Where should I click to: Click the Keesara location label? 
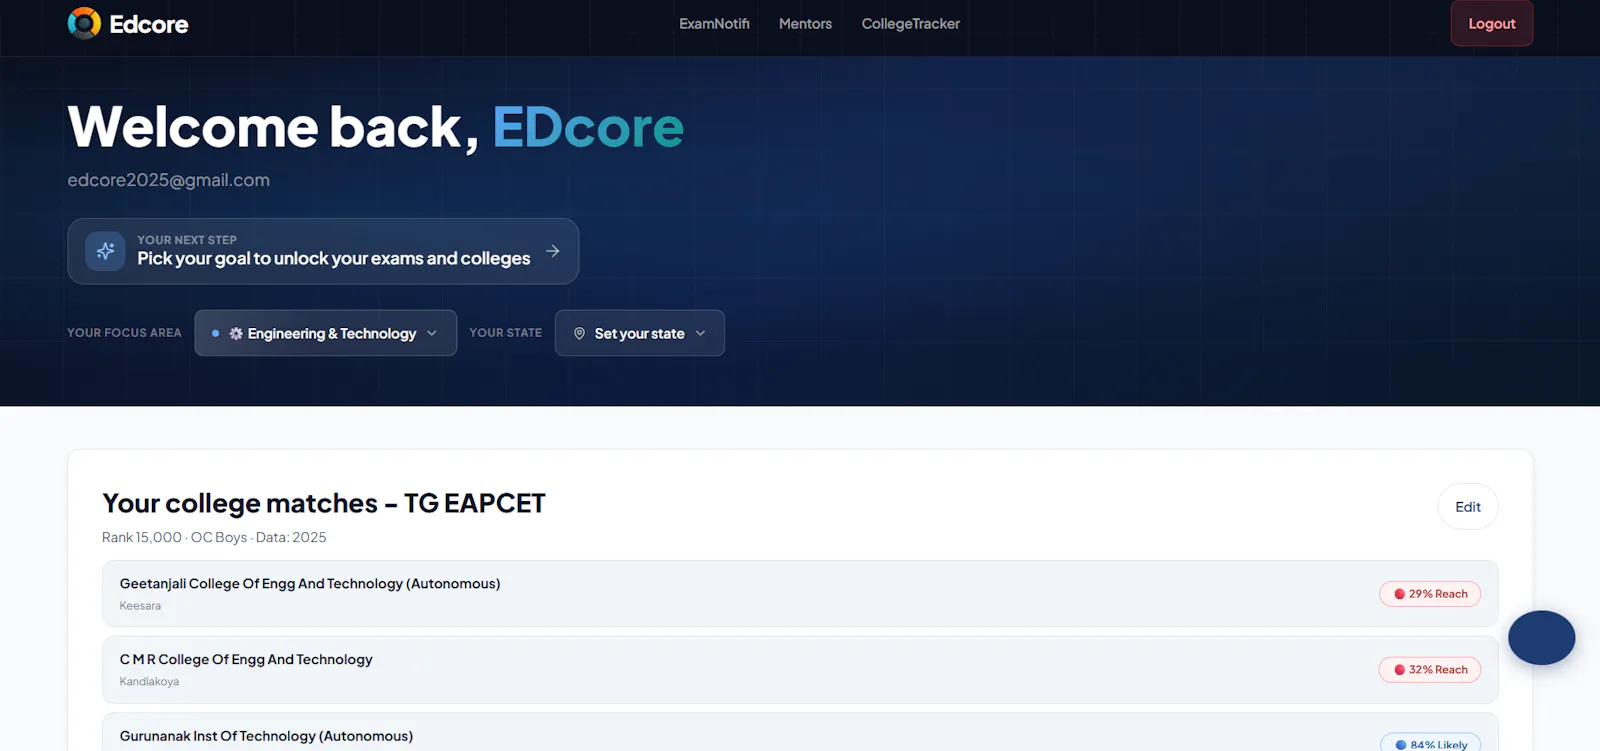(140, 606)
